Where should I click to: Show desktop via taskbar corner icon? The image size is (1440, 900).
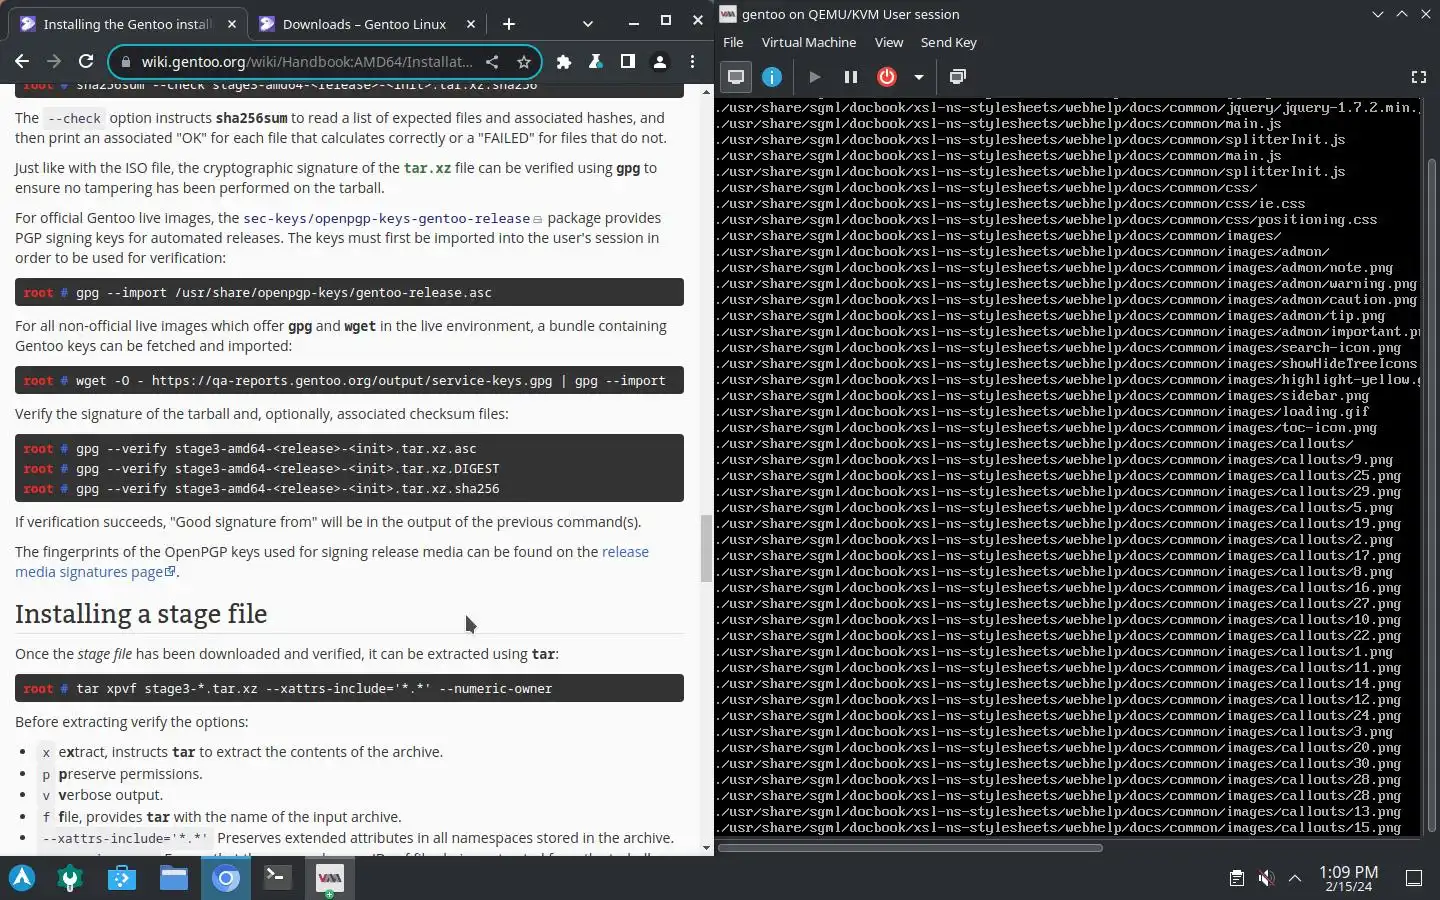point(1414,878)
